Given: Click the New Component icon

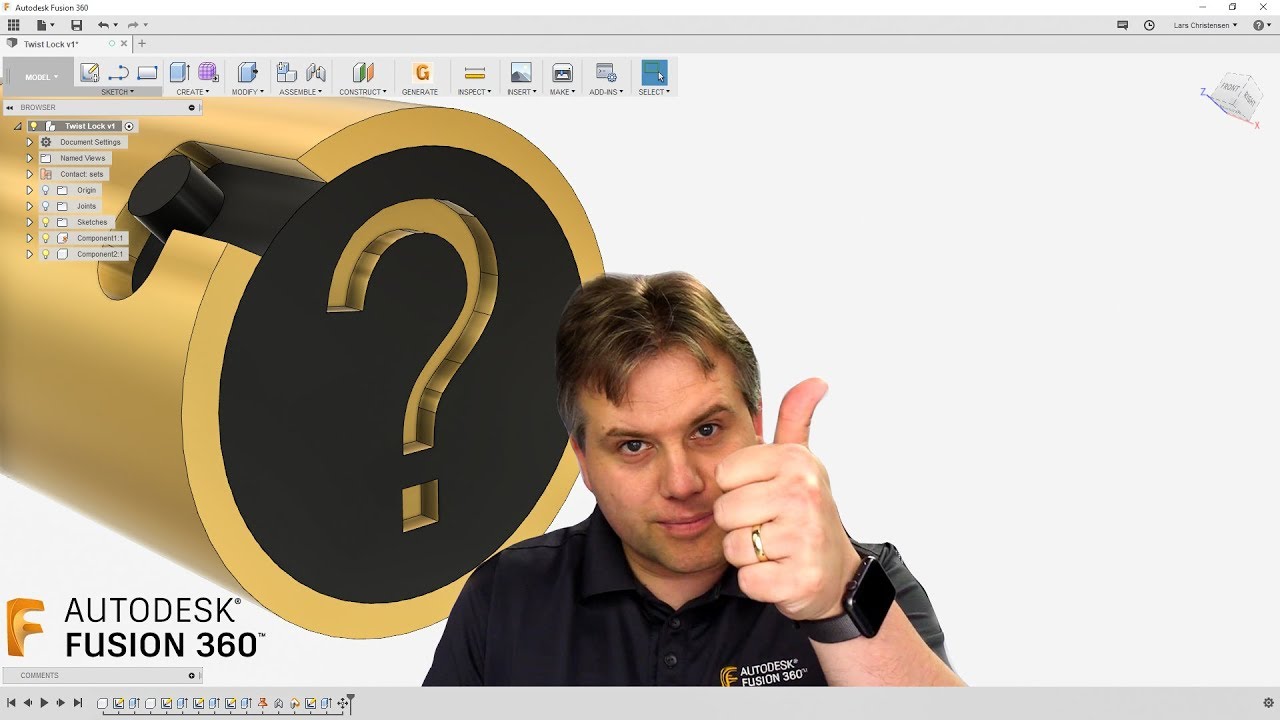Looking at the screenshot, I should (x=286, y=72).
